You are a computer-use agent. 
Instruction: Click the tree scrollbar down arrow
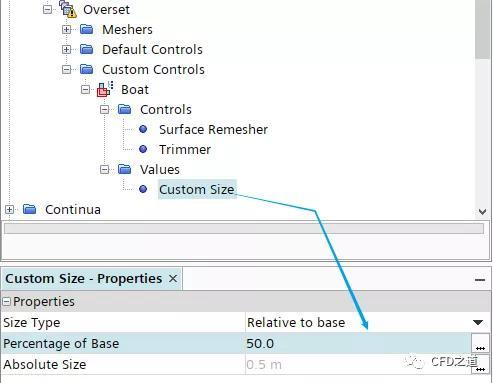[x=482, y=212]
